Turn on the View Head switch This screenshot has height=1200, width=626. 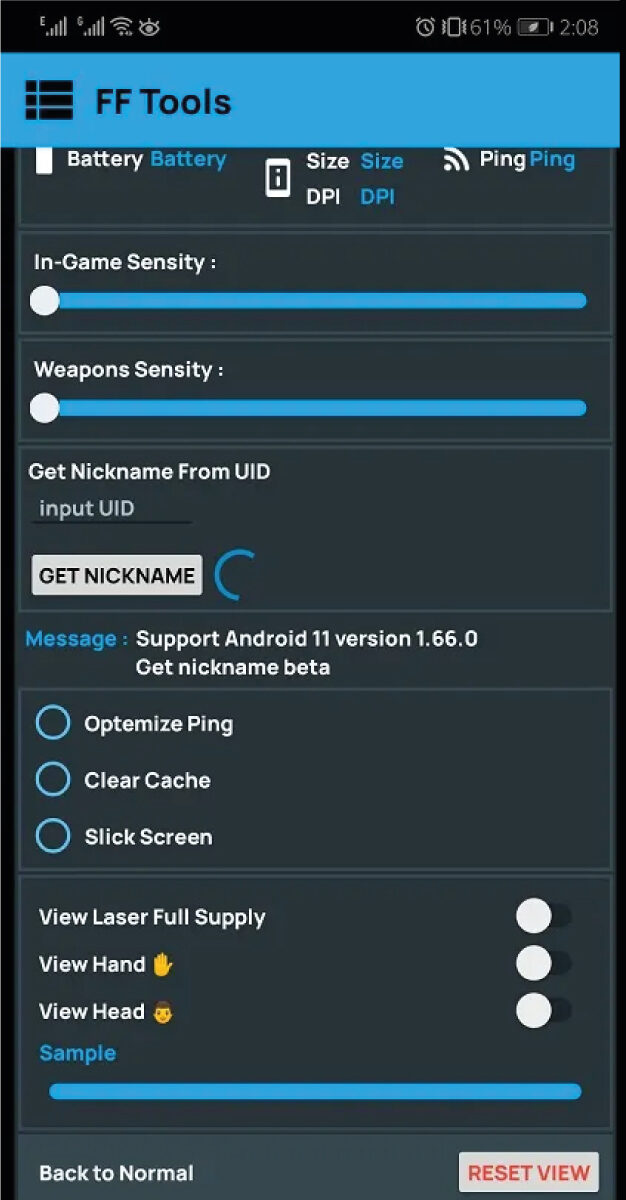pyautogui.click(x=543, y=1011)
